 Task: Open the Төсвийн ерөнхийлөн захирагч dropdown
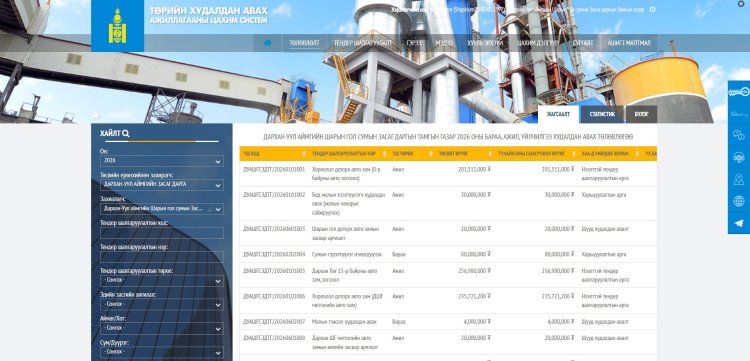[162, 185]
